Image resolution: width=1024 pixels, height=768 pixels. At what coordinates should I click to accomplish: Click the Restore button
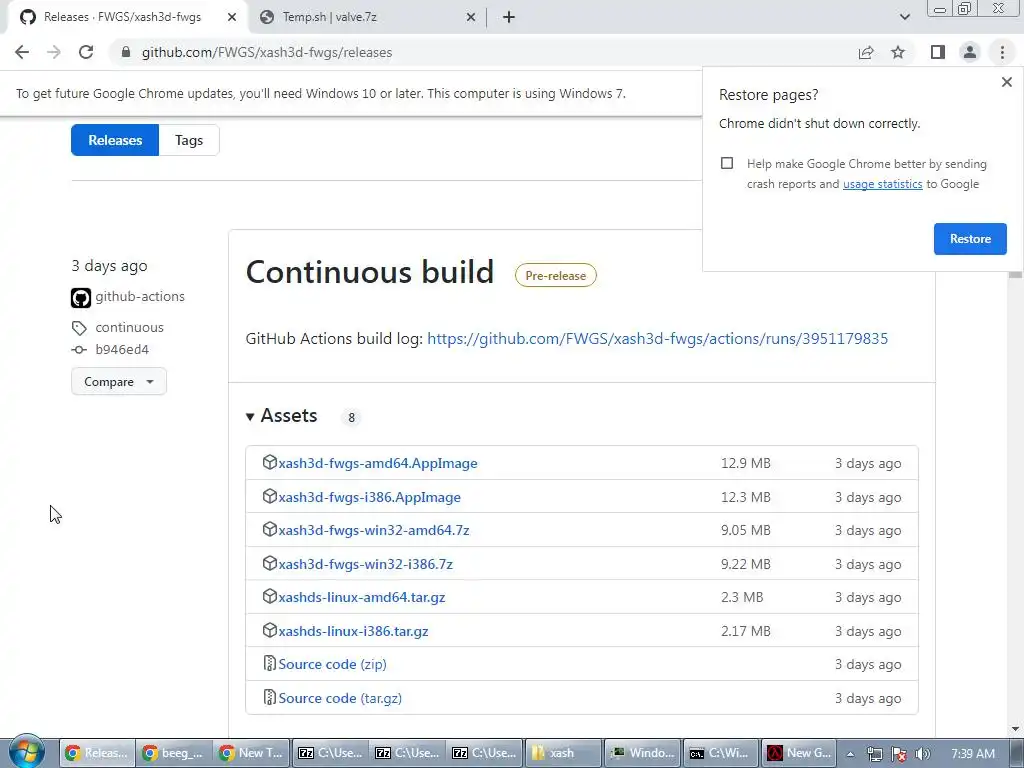[x=970, y=239]
